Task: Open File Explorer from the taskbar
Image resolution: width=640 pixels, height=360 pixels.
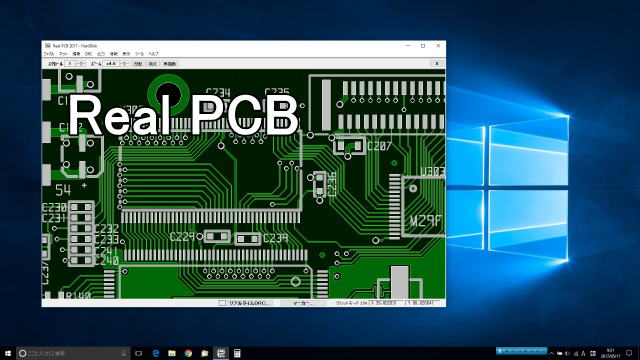Action: pos(172,353)
